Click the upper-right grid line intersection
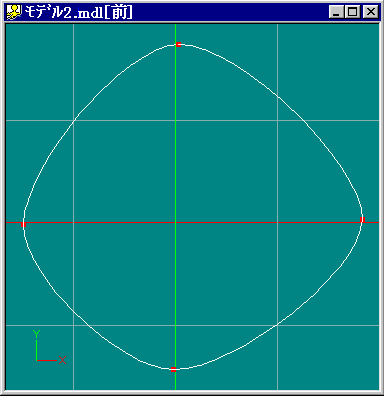Viewport: 384px width, 396px height. (277, 120)
